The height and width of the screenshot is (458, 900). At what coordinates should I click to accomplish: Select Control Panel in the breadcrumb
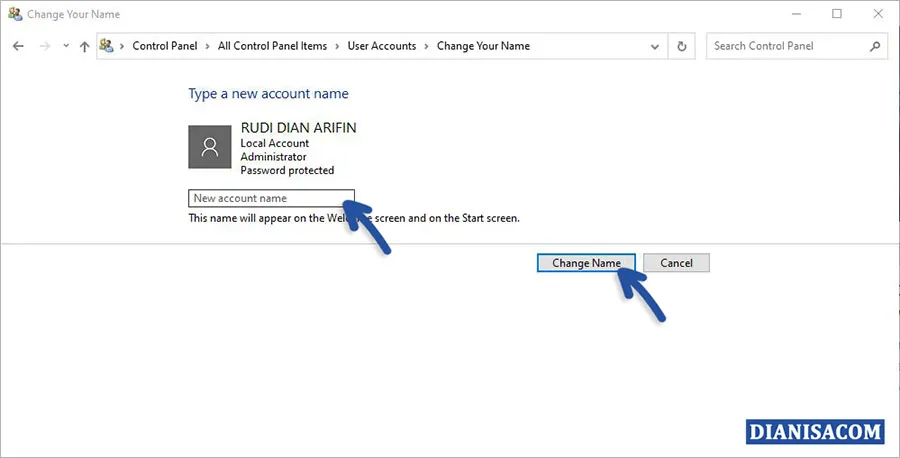pyautogui.click(x=165, y=46)
